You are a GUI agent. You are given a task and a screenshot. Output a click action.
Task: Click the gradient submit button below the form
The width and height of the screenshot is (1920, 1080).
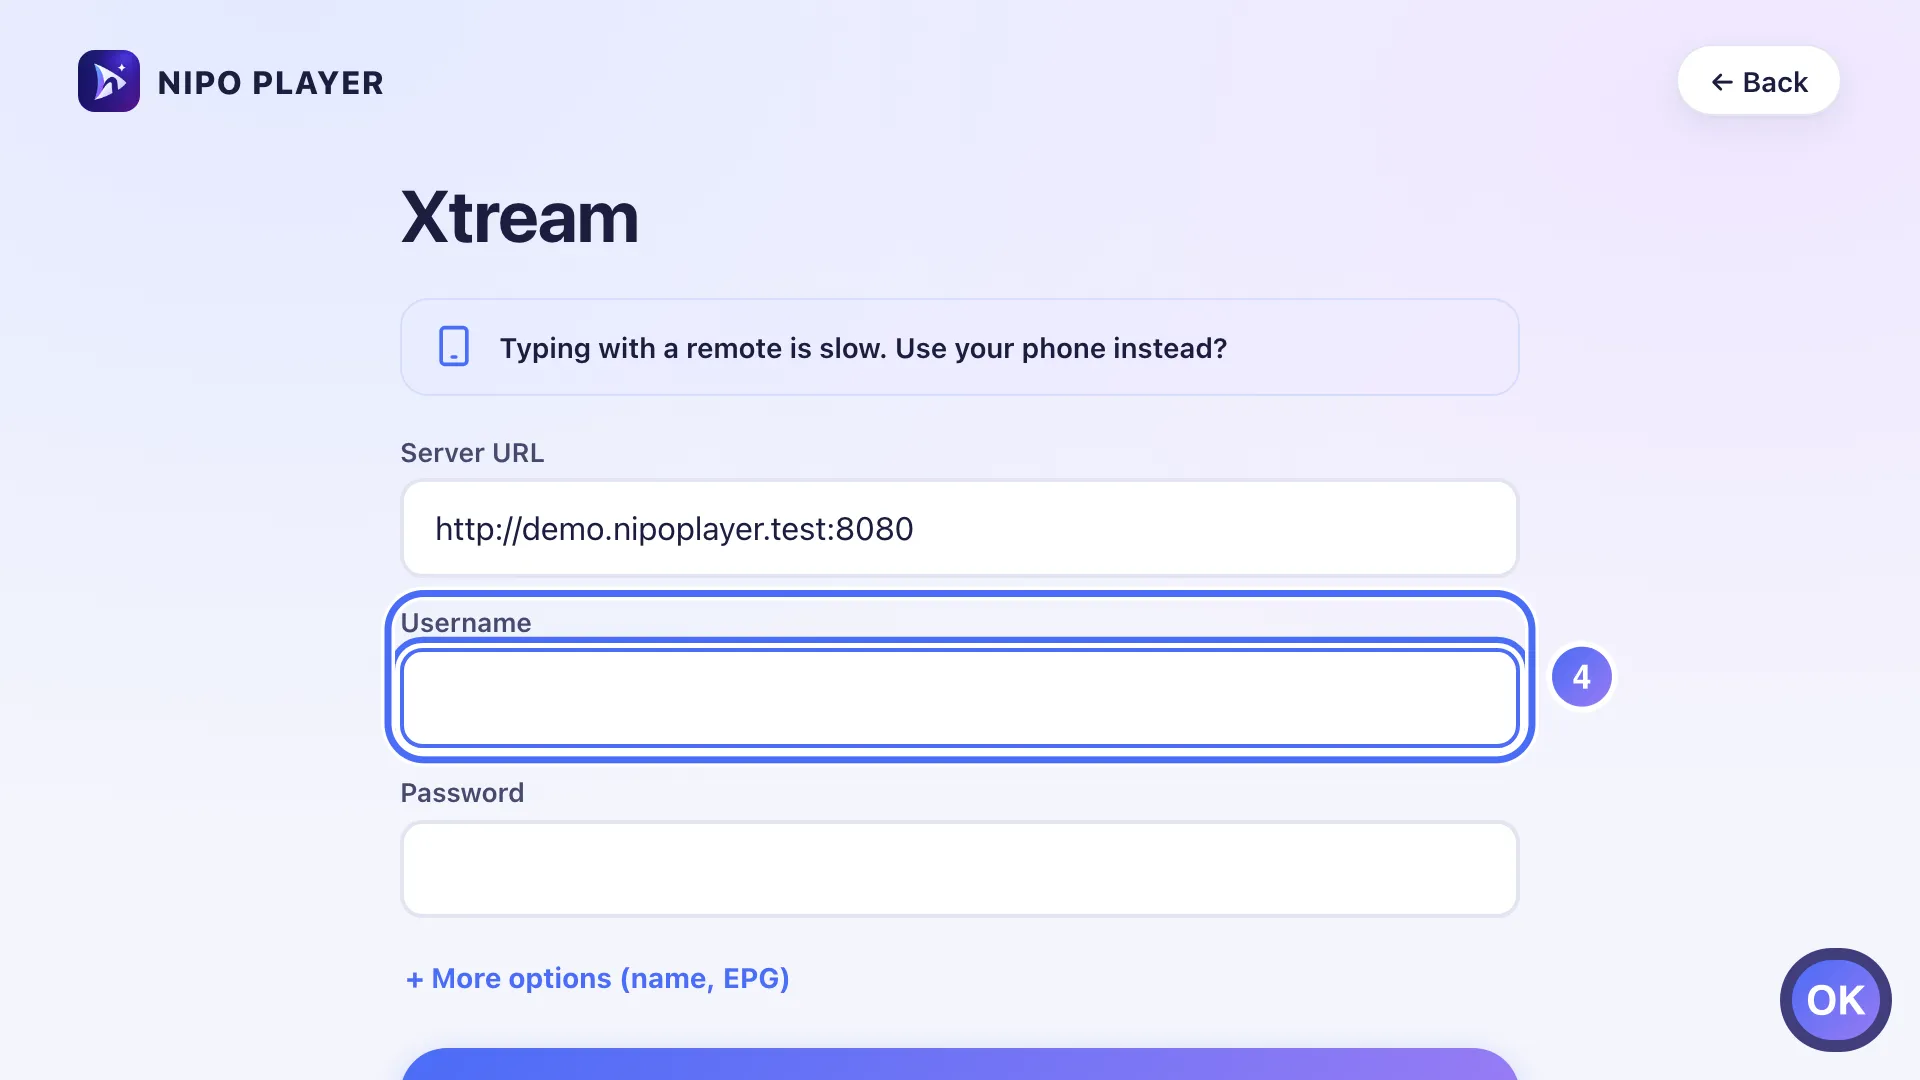click(x=959, y=1064)
